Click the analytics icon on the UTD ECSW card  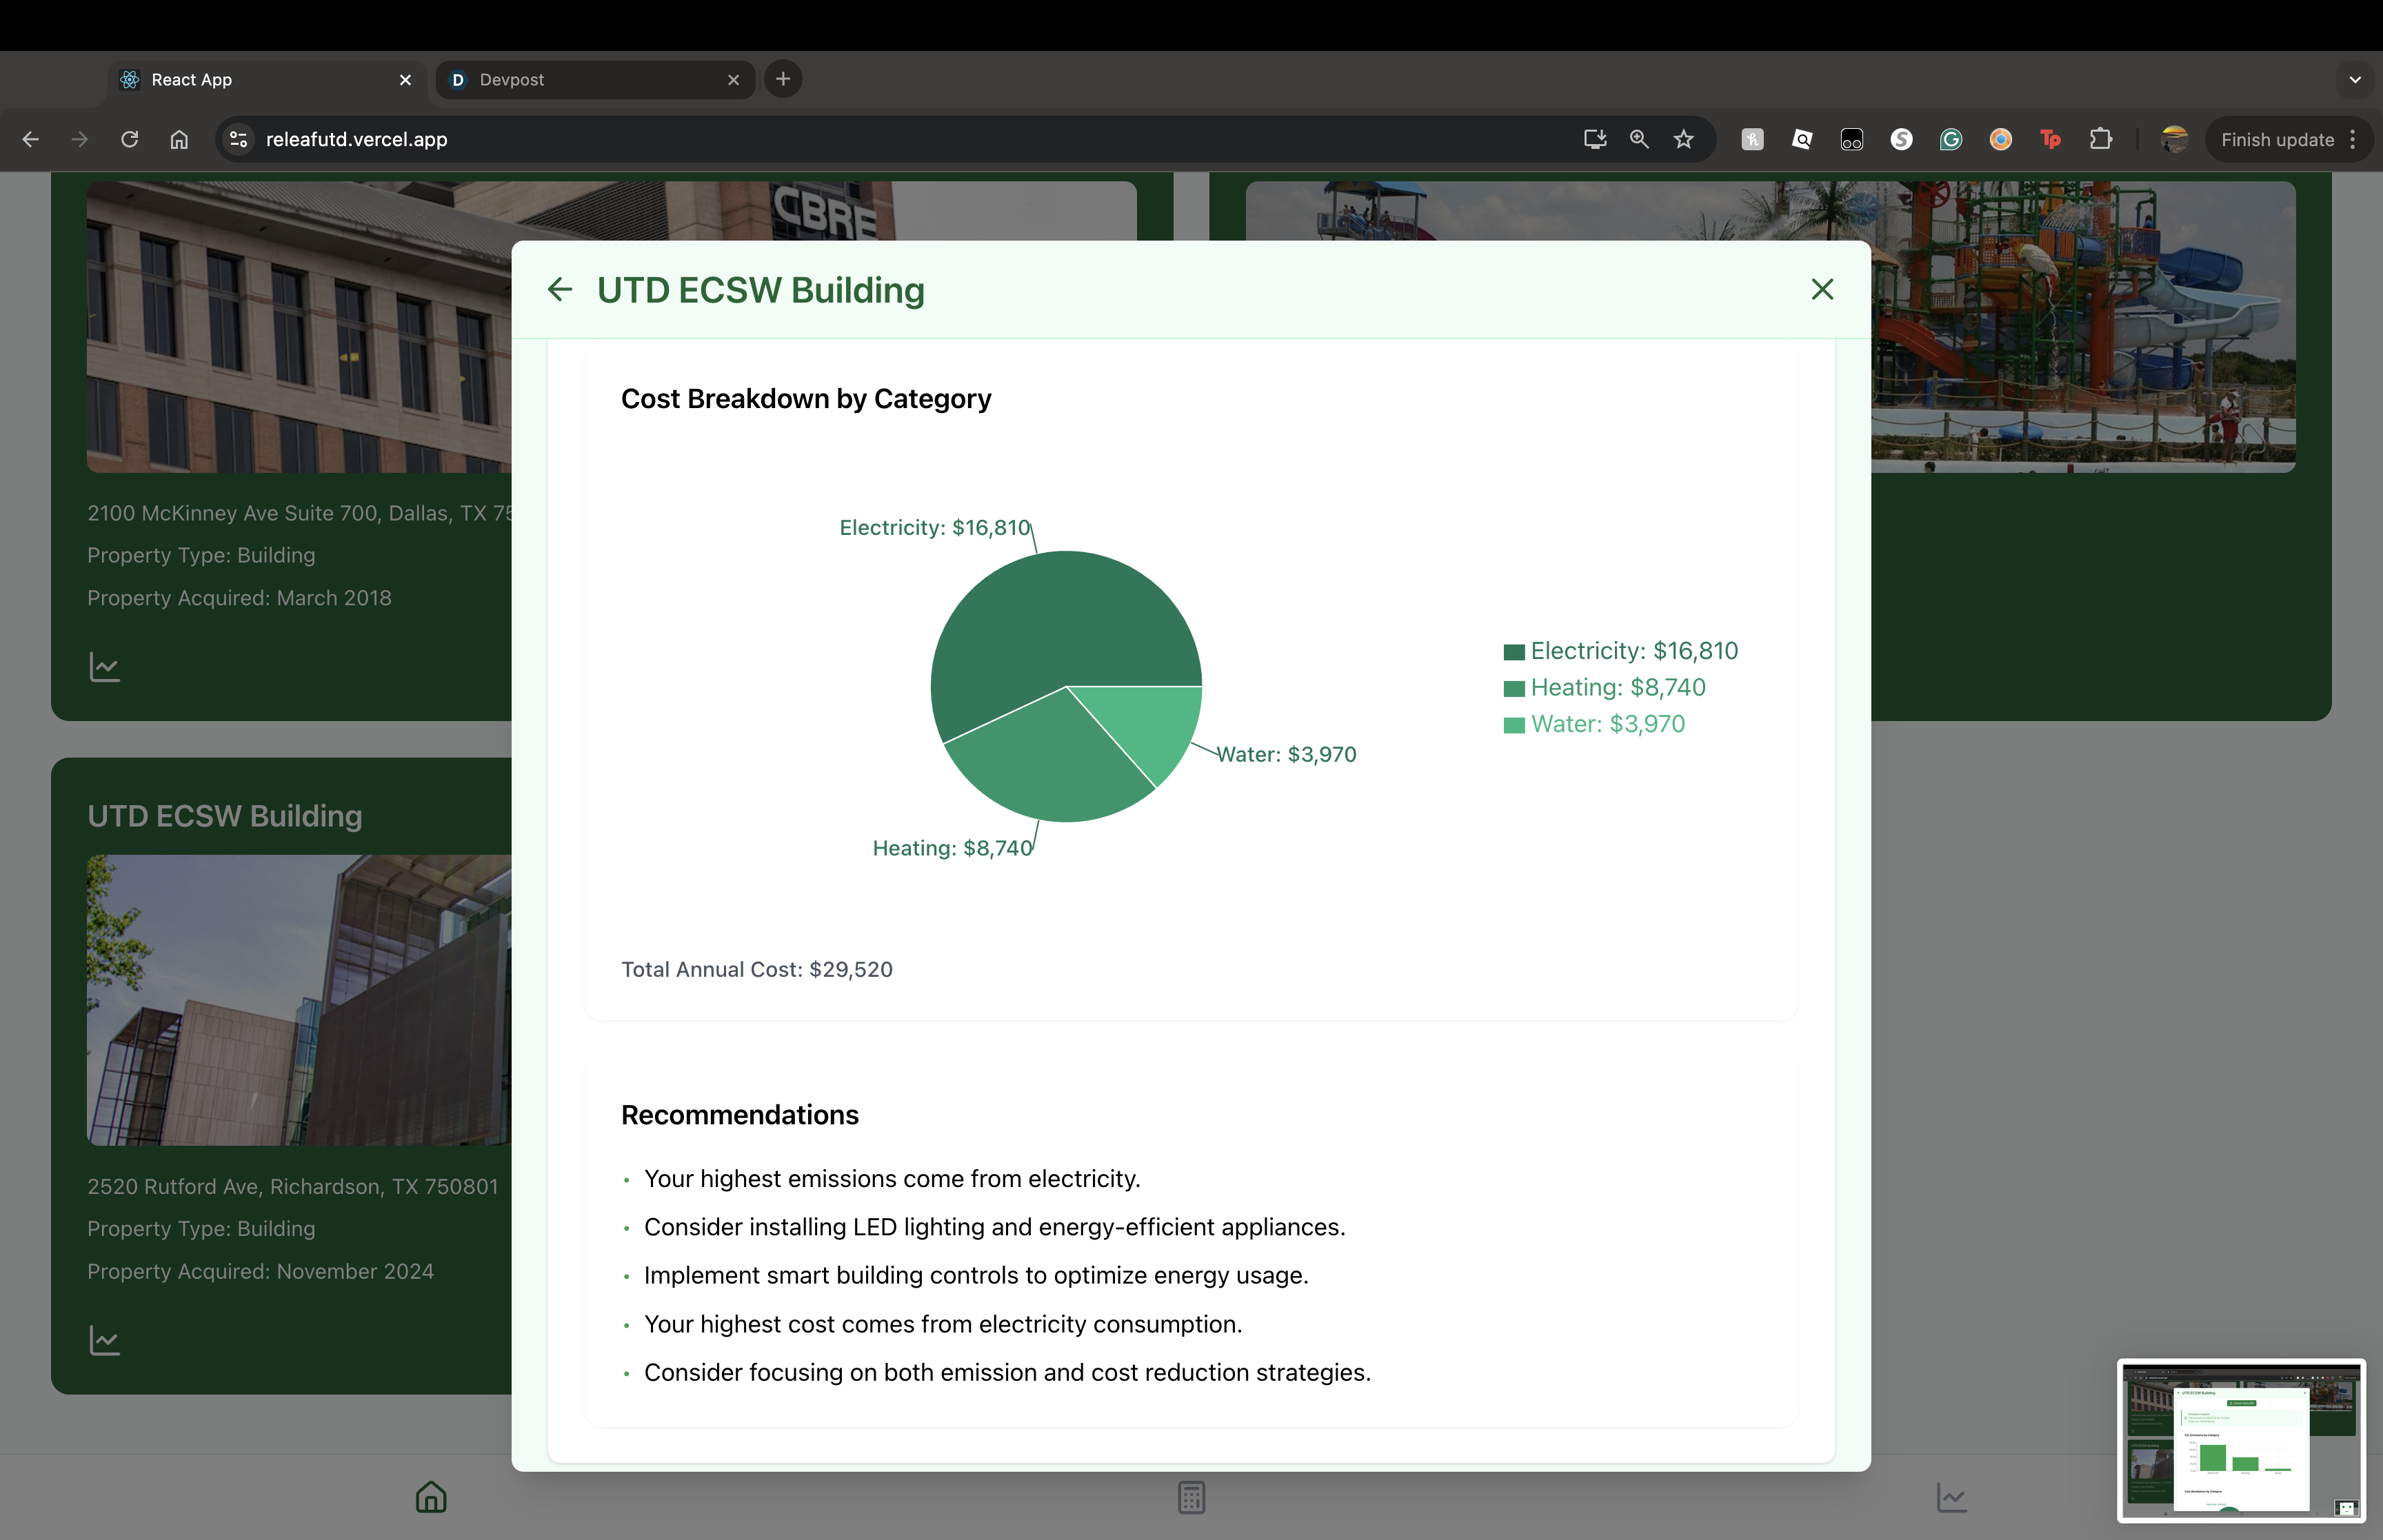(105, 1340)
